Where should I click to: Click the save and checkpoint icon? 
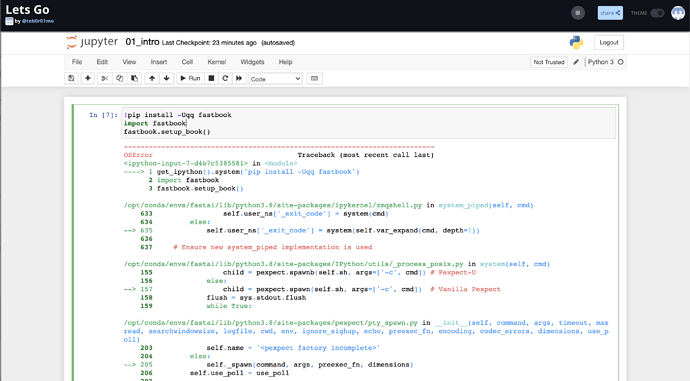(71, 78)
